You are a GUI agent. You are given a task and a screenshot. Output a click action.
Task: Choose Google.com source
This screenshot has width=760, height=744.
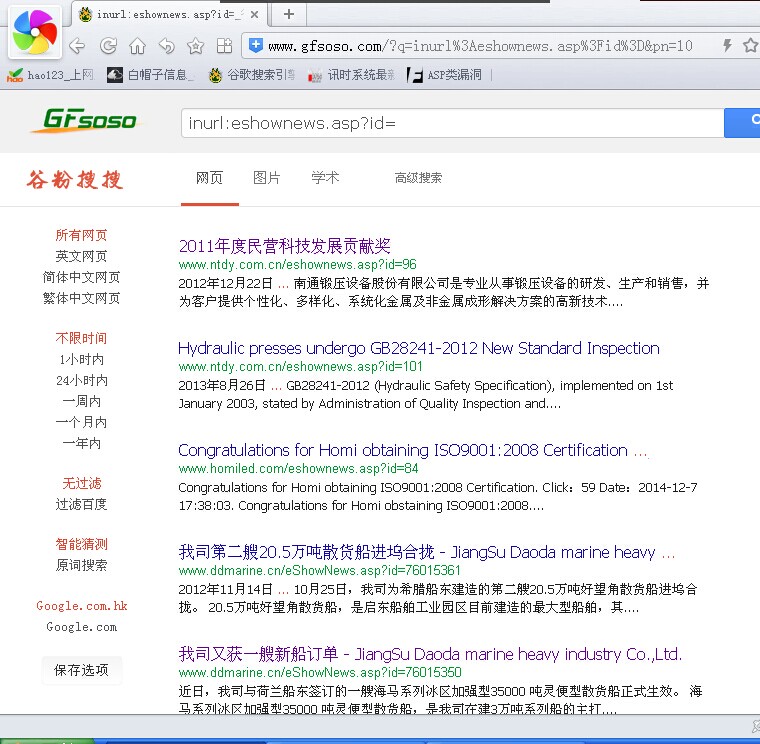click(x=81, y=627)
